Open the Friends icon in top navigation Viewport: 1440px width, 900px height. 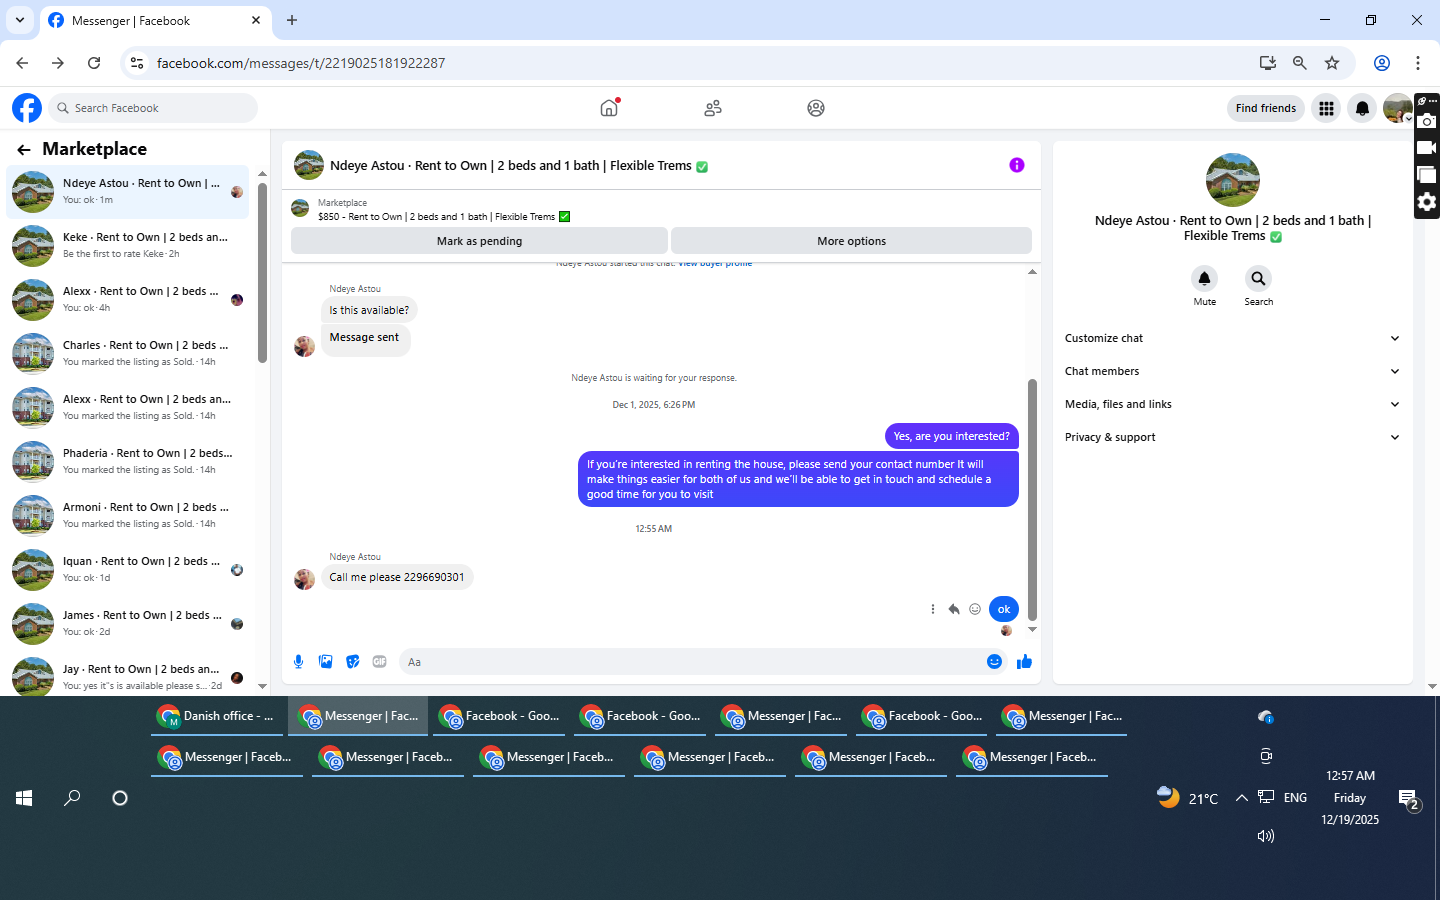pos(713,108)
